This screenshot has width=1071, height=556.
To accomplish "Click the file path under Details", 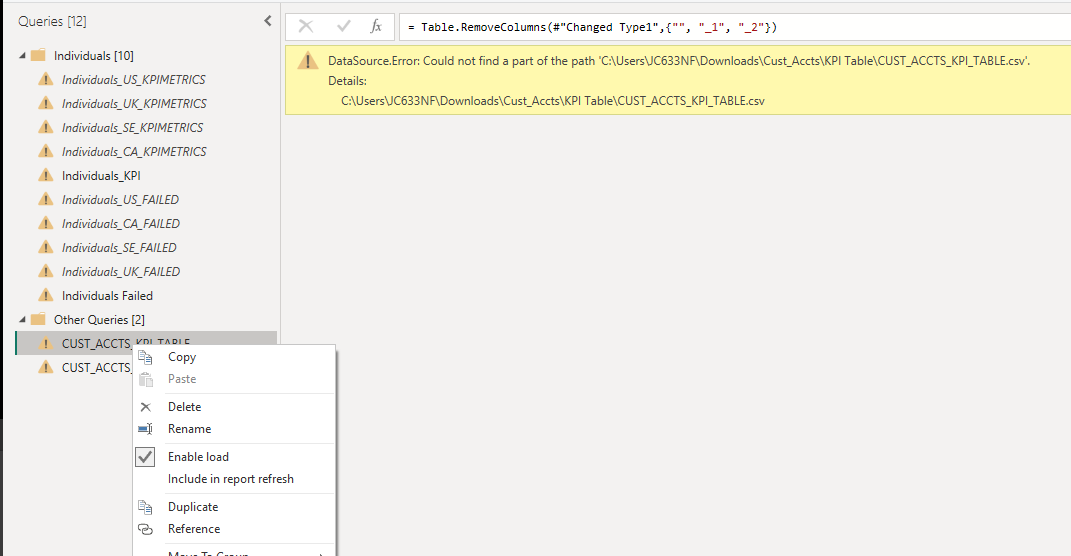I will [553, 100].
